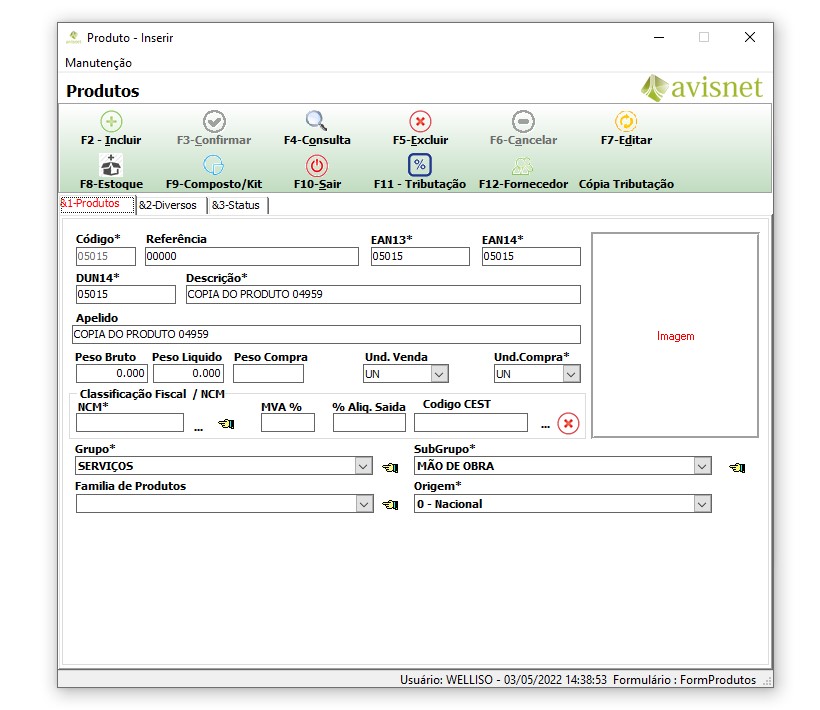Screen dimensions: 820x710
Task: Switch to the 3-Status tab
Action: tap(238, 205)
